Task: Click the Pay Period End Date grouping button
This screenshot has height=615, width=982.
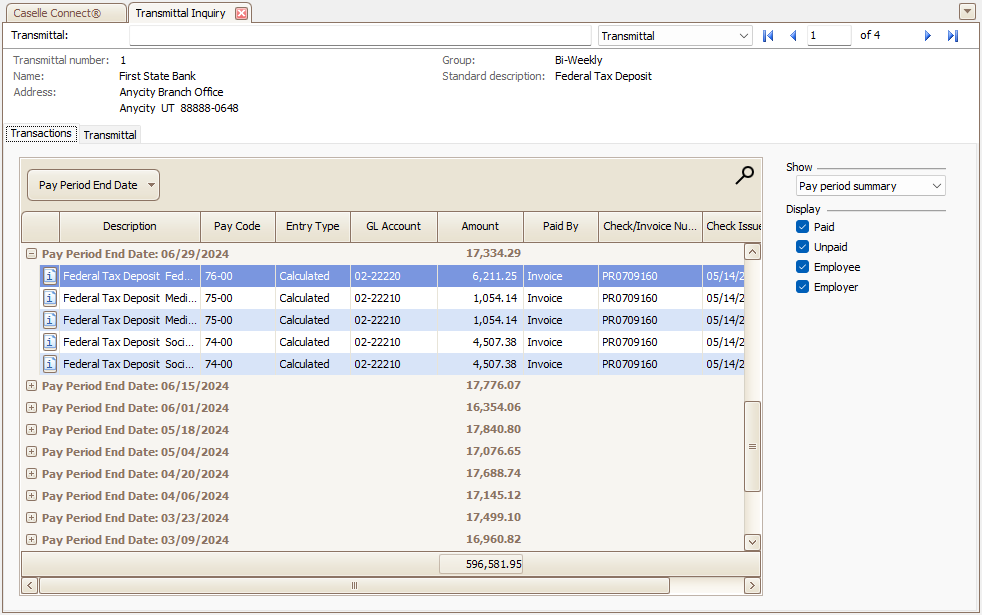Action: coord(93,185)
